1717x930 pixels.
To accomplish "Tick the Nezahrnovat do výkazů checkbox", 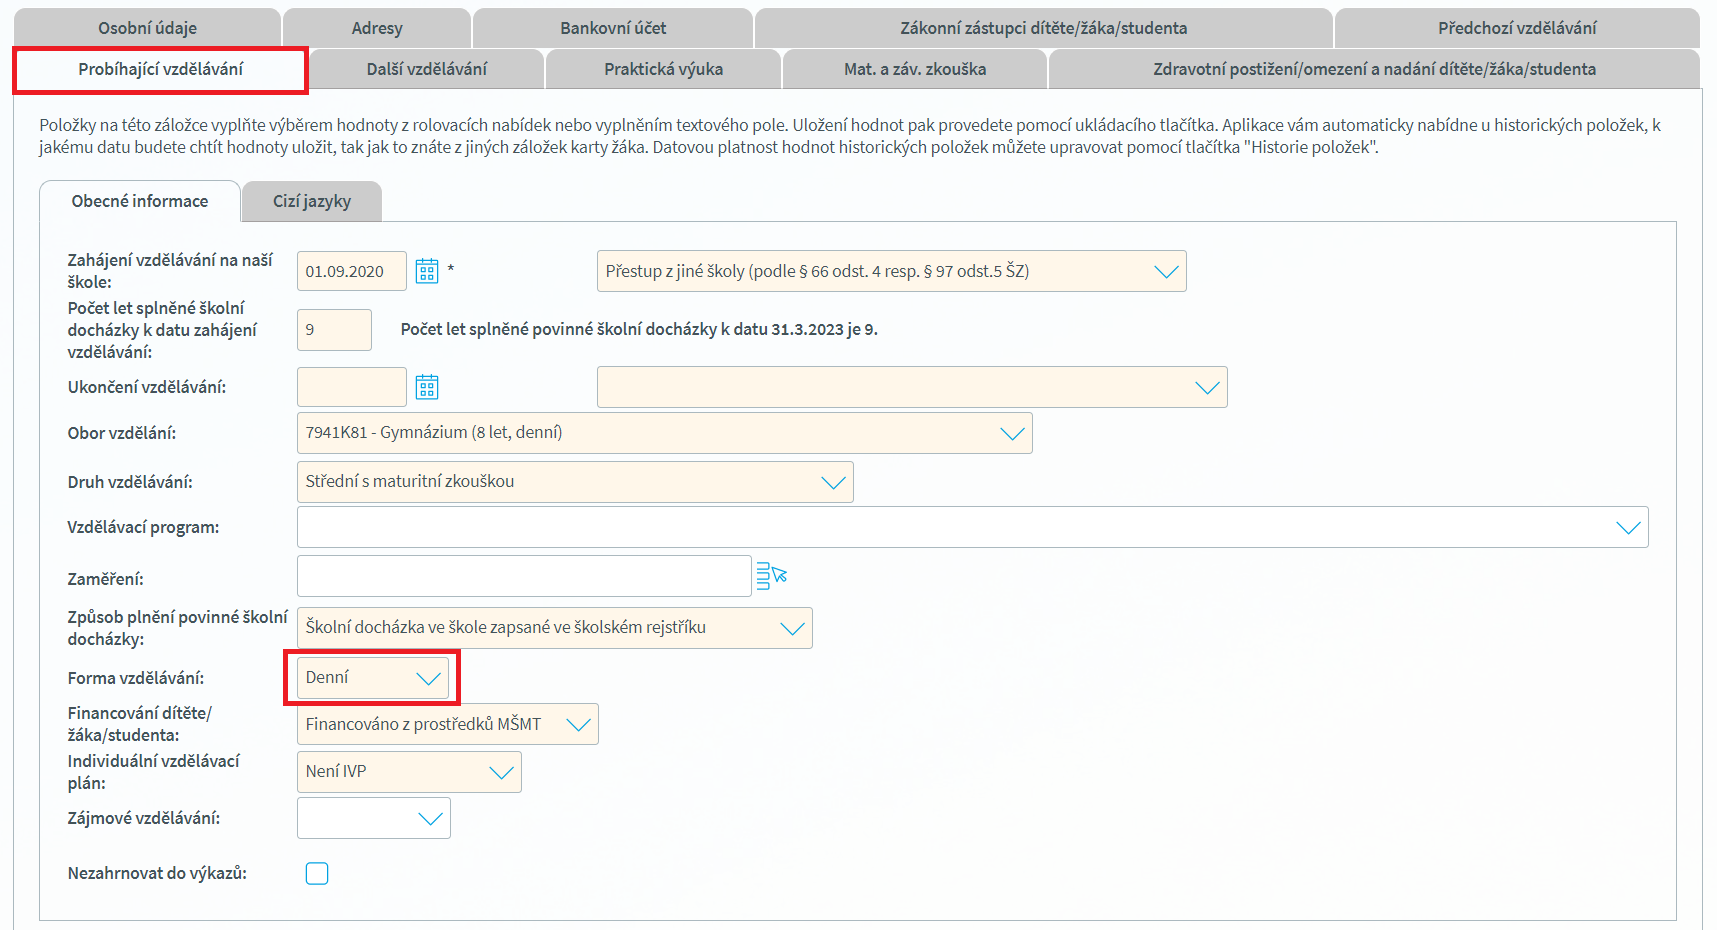I will 317,873.
